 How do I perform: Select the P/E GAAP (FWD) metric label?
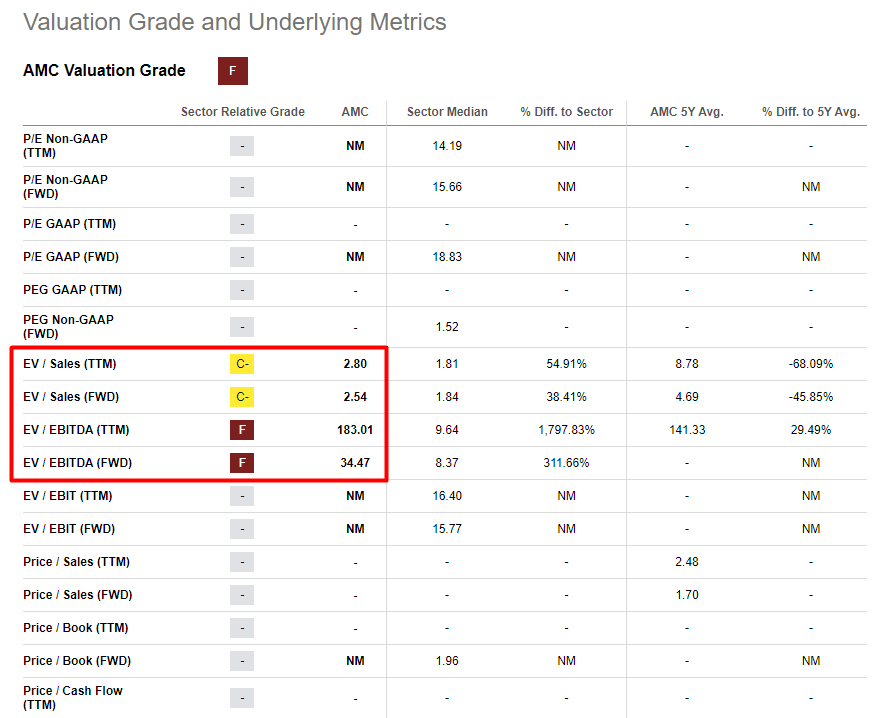[71, 257]
